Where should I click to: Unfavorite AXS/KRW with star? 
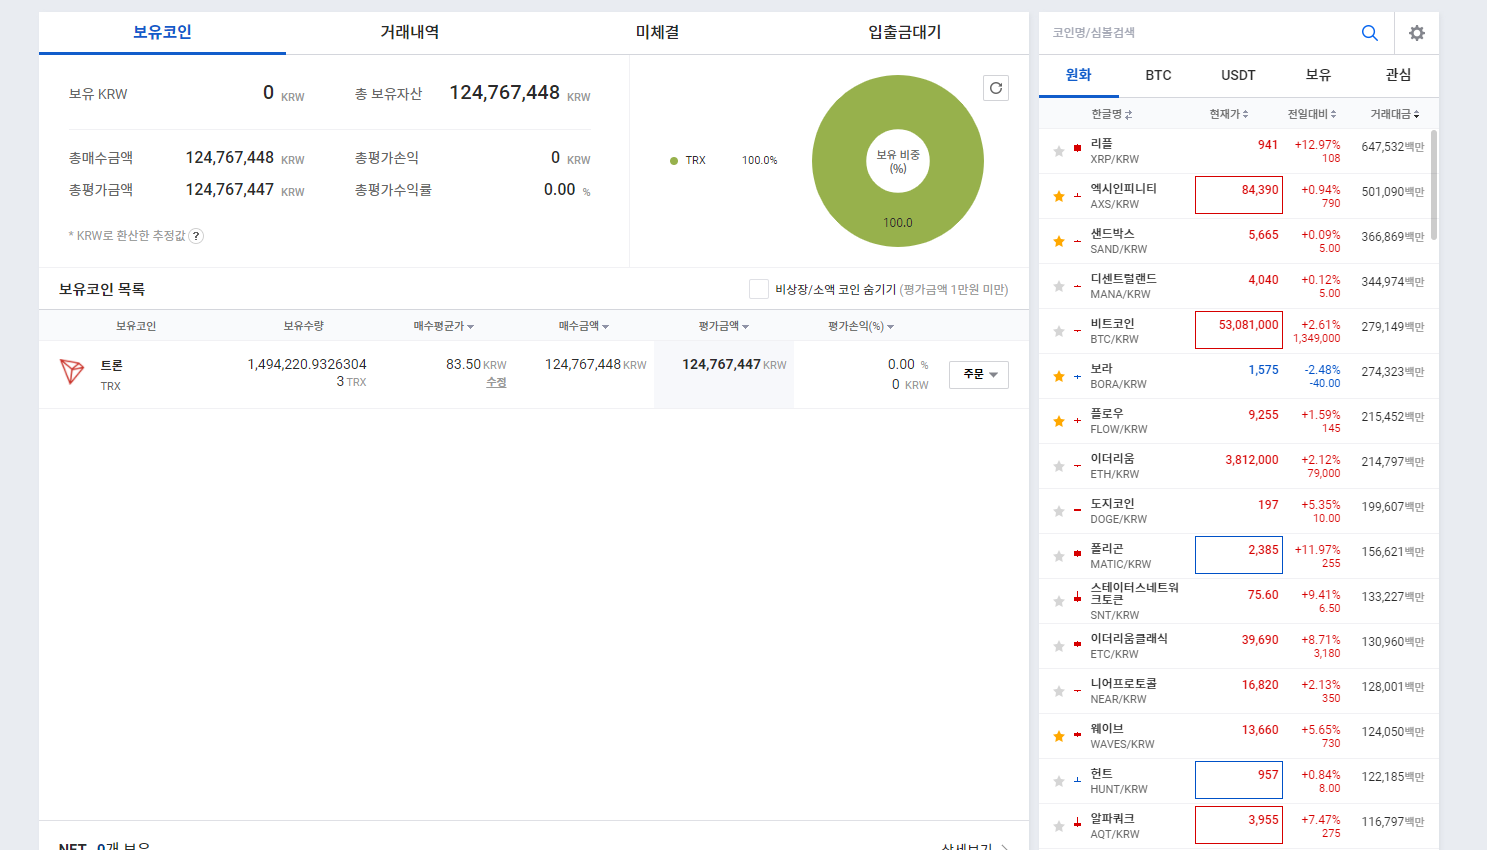click(1059, 196)
